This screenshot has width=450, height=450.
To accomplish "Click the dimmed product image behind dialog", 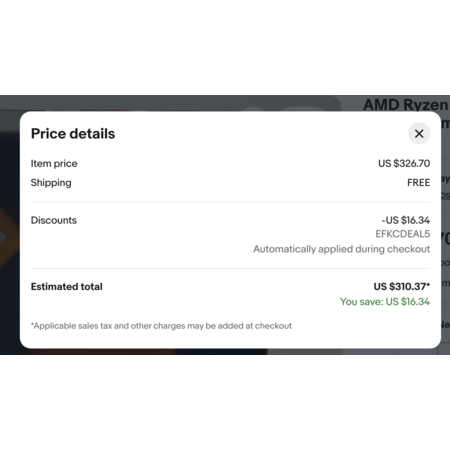I will [x=10, y=233].
